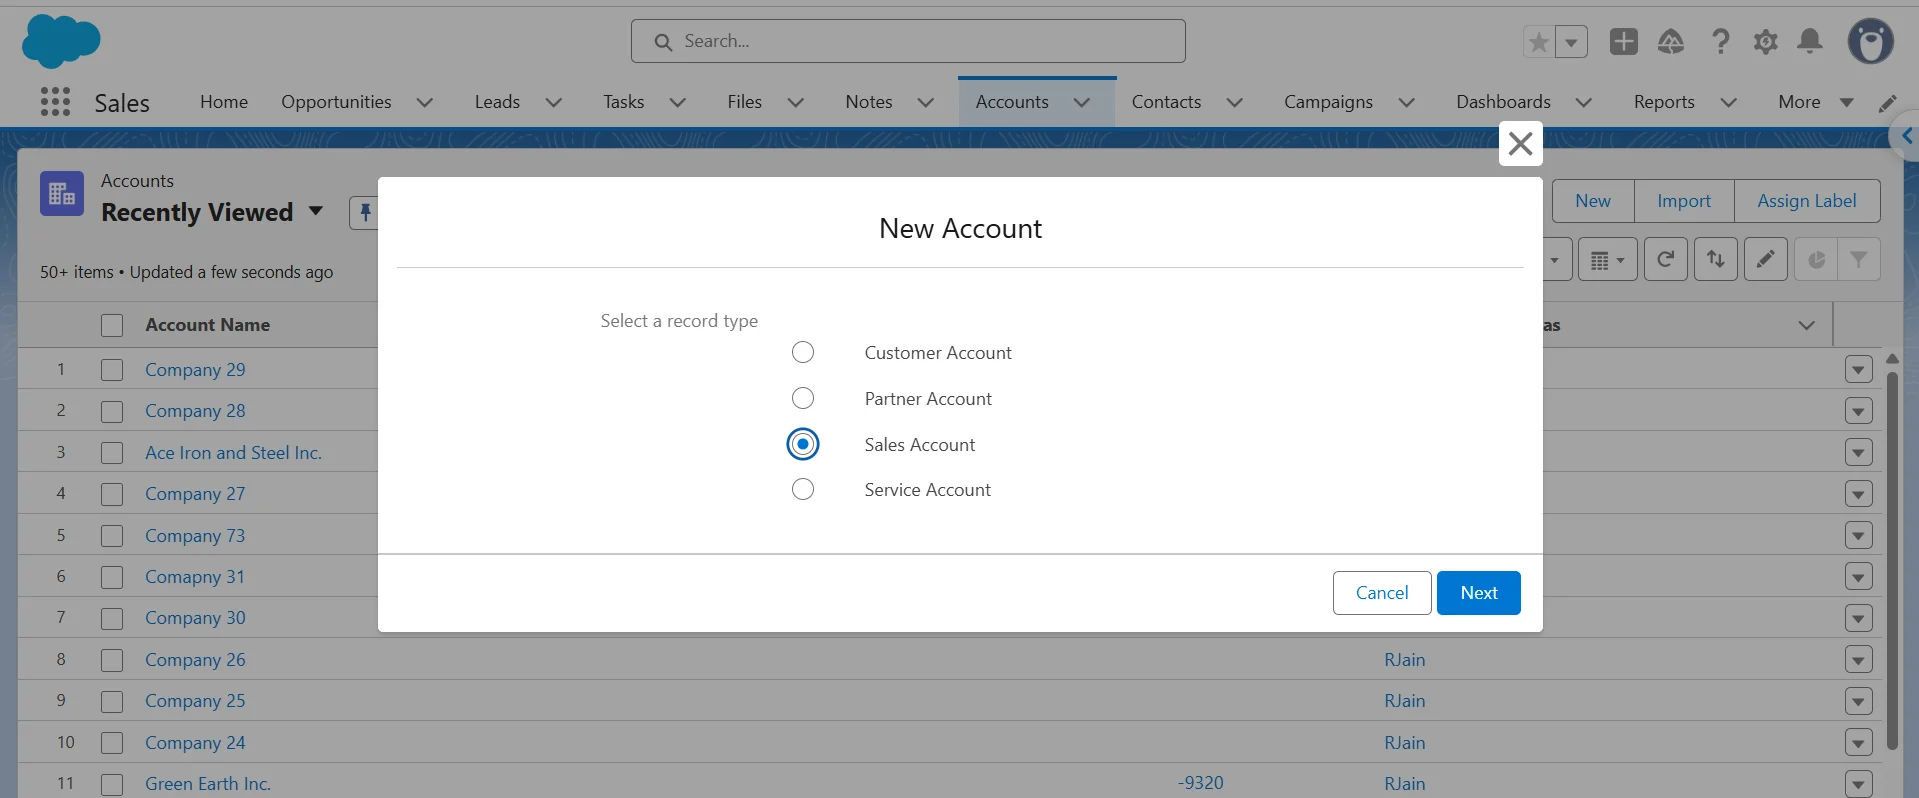
Task: Open the Global Actions plus icon
Action: pyautogui.click(x=1624, y=41)
